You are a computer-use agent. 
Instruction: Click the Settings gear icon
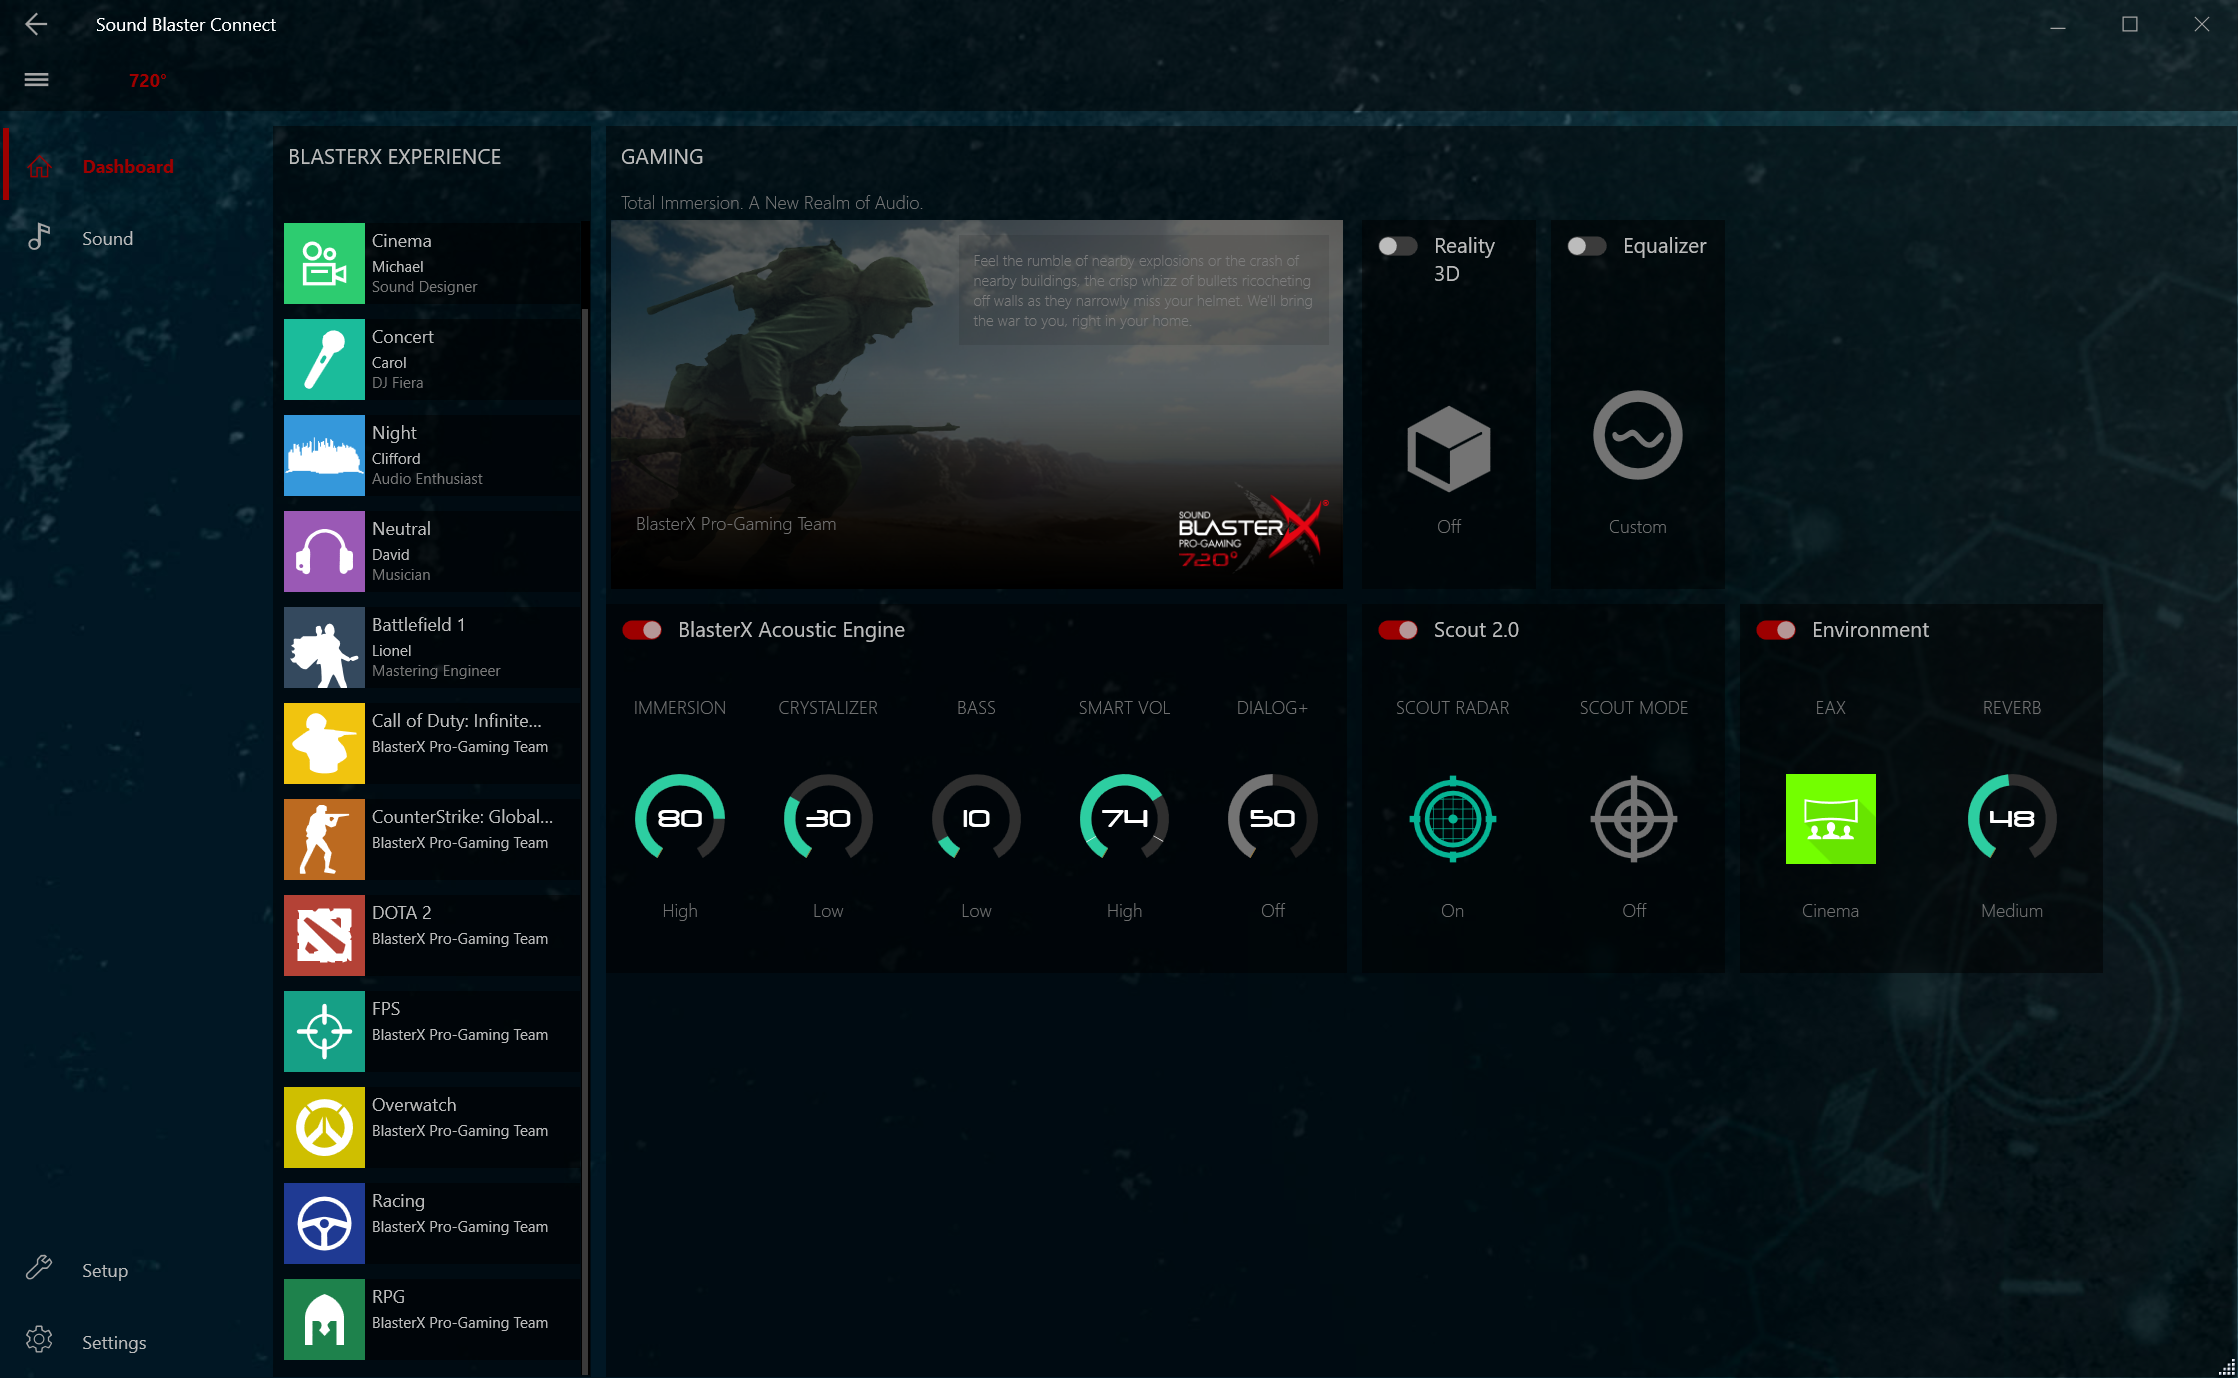39,1340
